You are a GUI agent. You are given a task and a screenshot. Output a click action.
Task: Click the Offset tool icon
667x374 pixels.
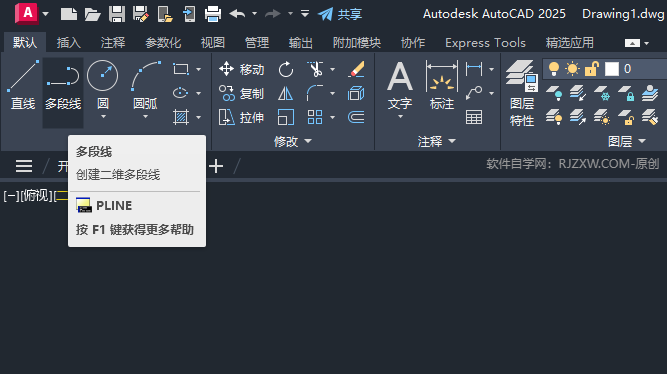click(356, 117)
